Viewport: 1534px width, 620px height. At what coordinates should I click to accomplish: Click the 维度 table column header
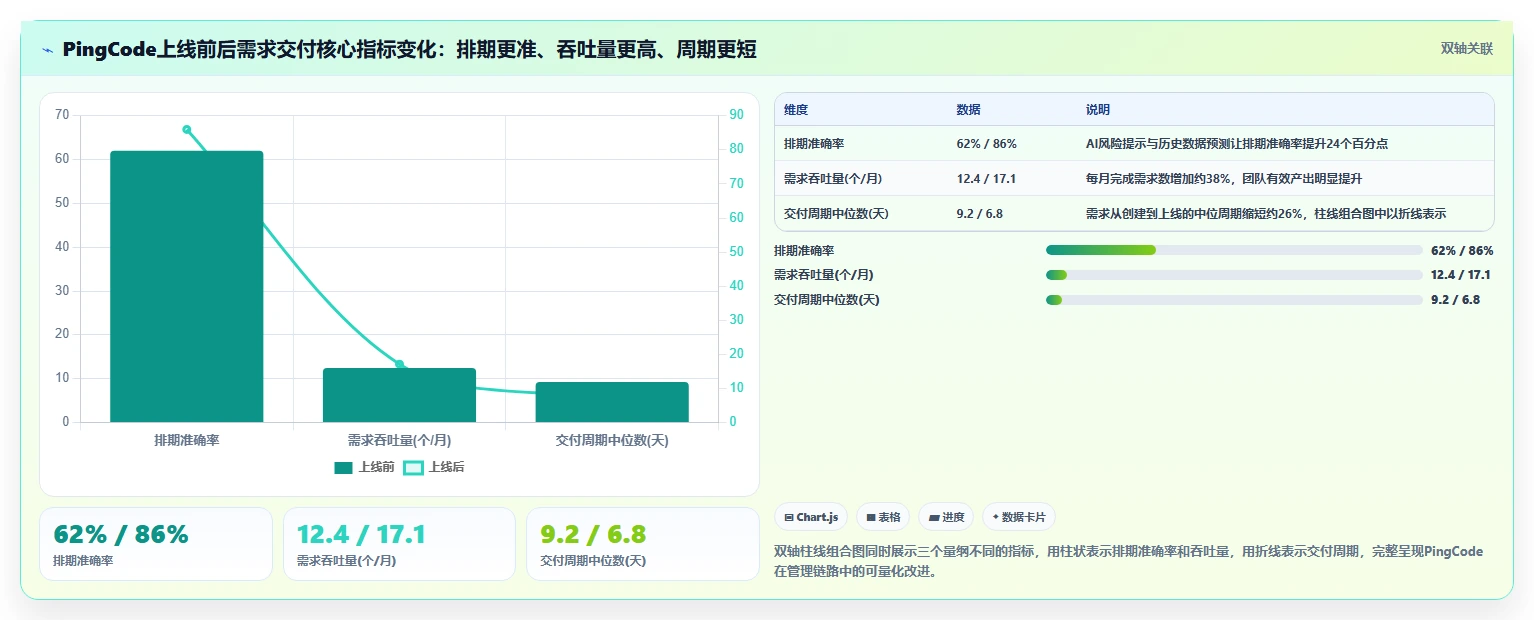796,110
